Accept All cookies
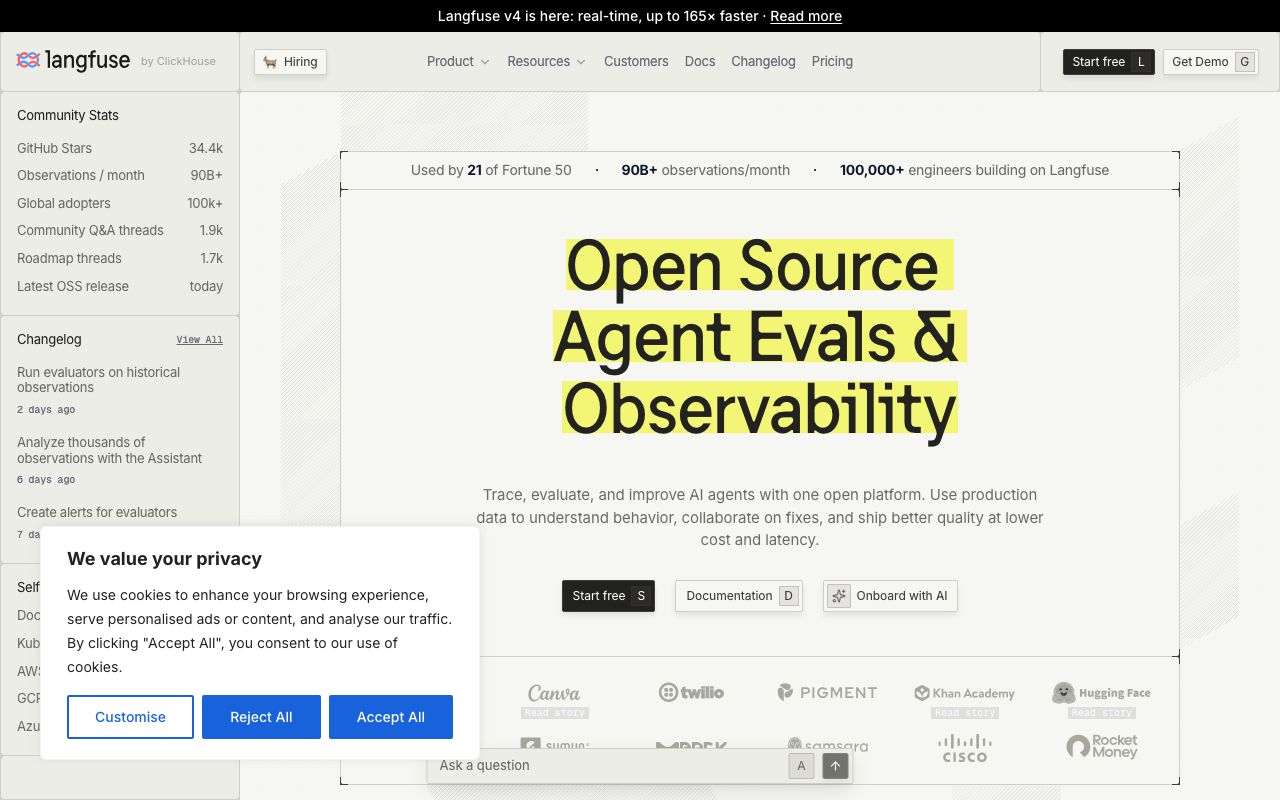 [x=391, y=717]
